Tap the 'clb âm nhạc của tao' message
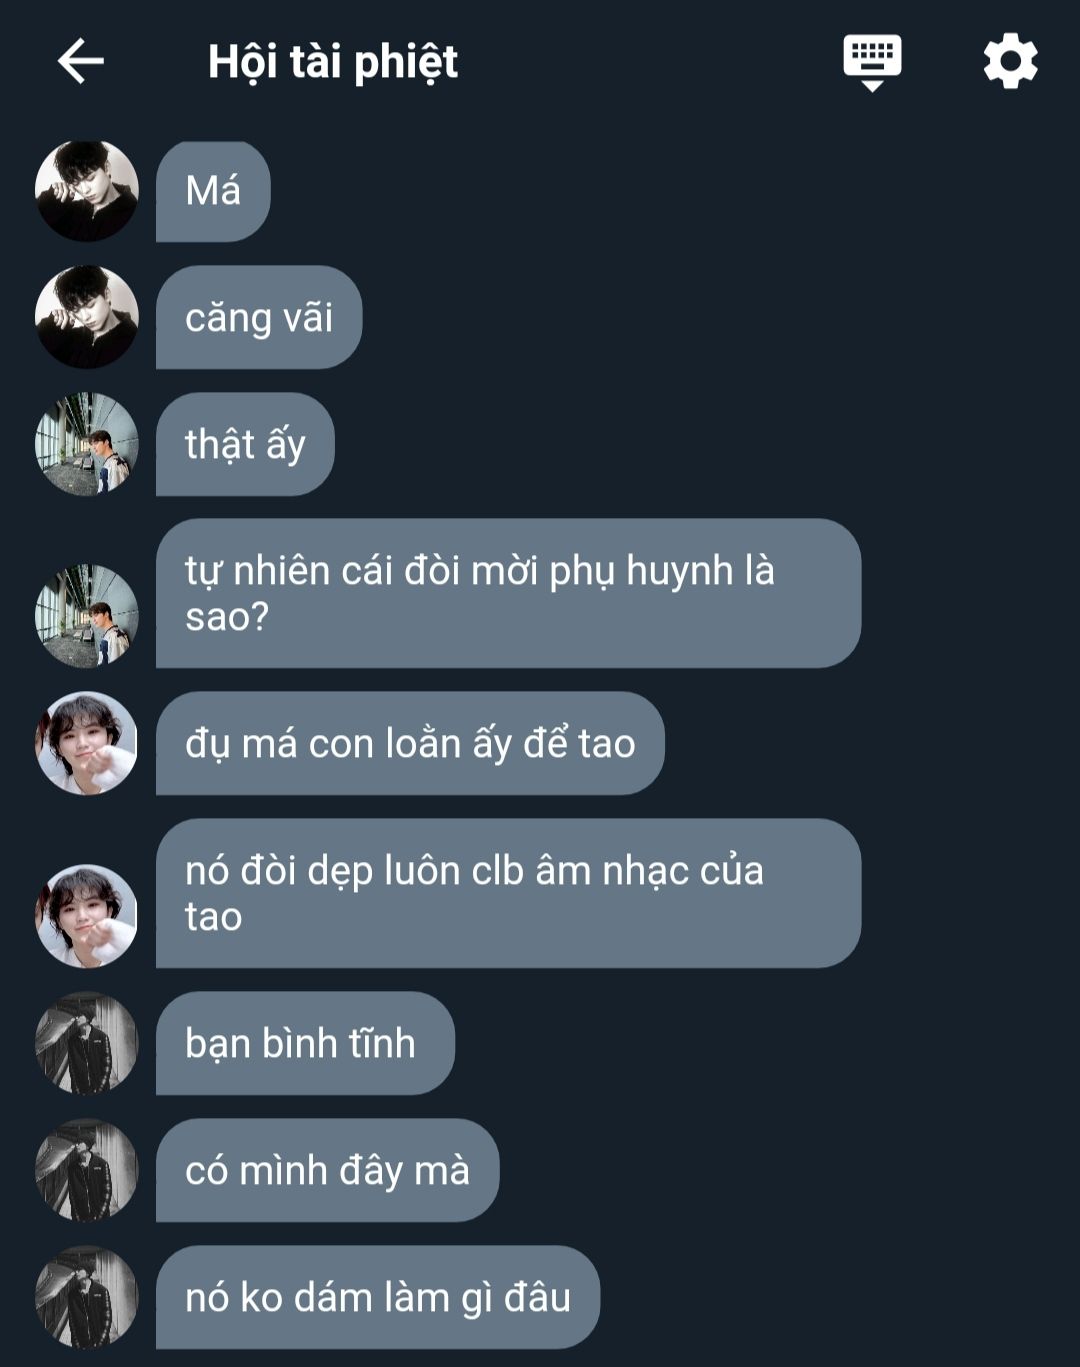Screen dimensions: 1080x1367 coord(508,893)
